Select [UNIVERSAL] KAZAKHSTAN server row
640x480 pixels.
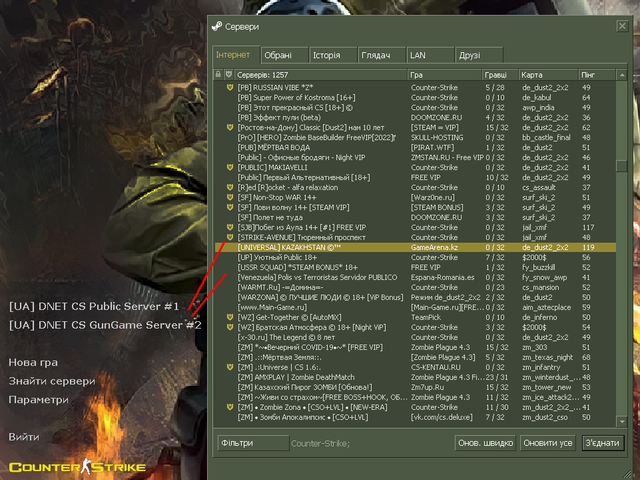415,247
